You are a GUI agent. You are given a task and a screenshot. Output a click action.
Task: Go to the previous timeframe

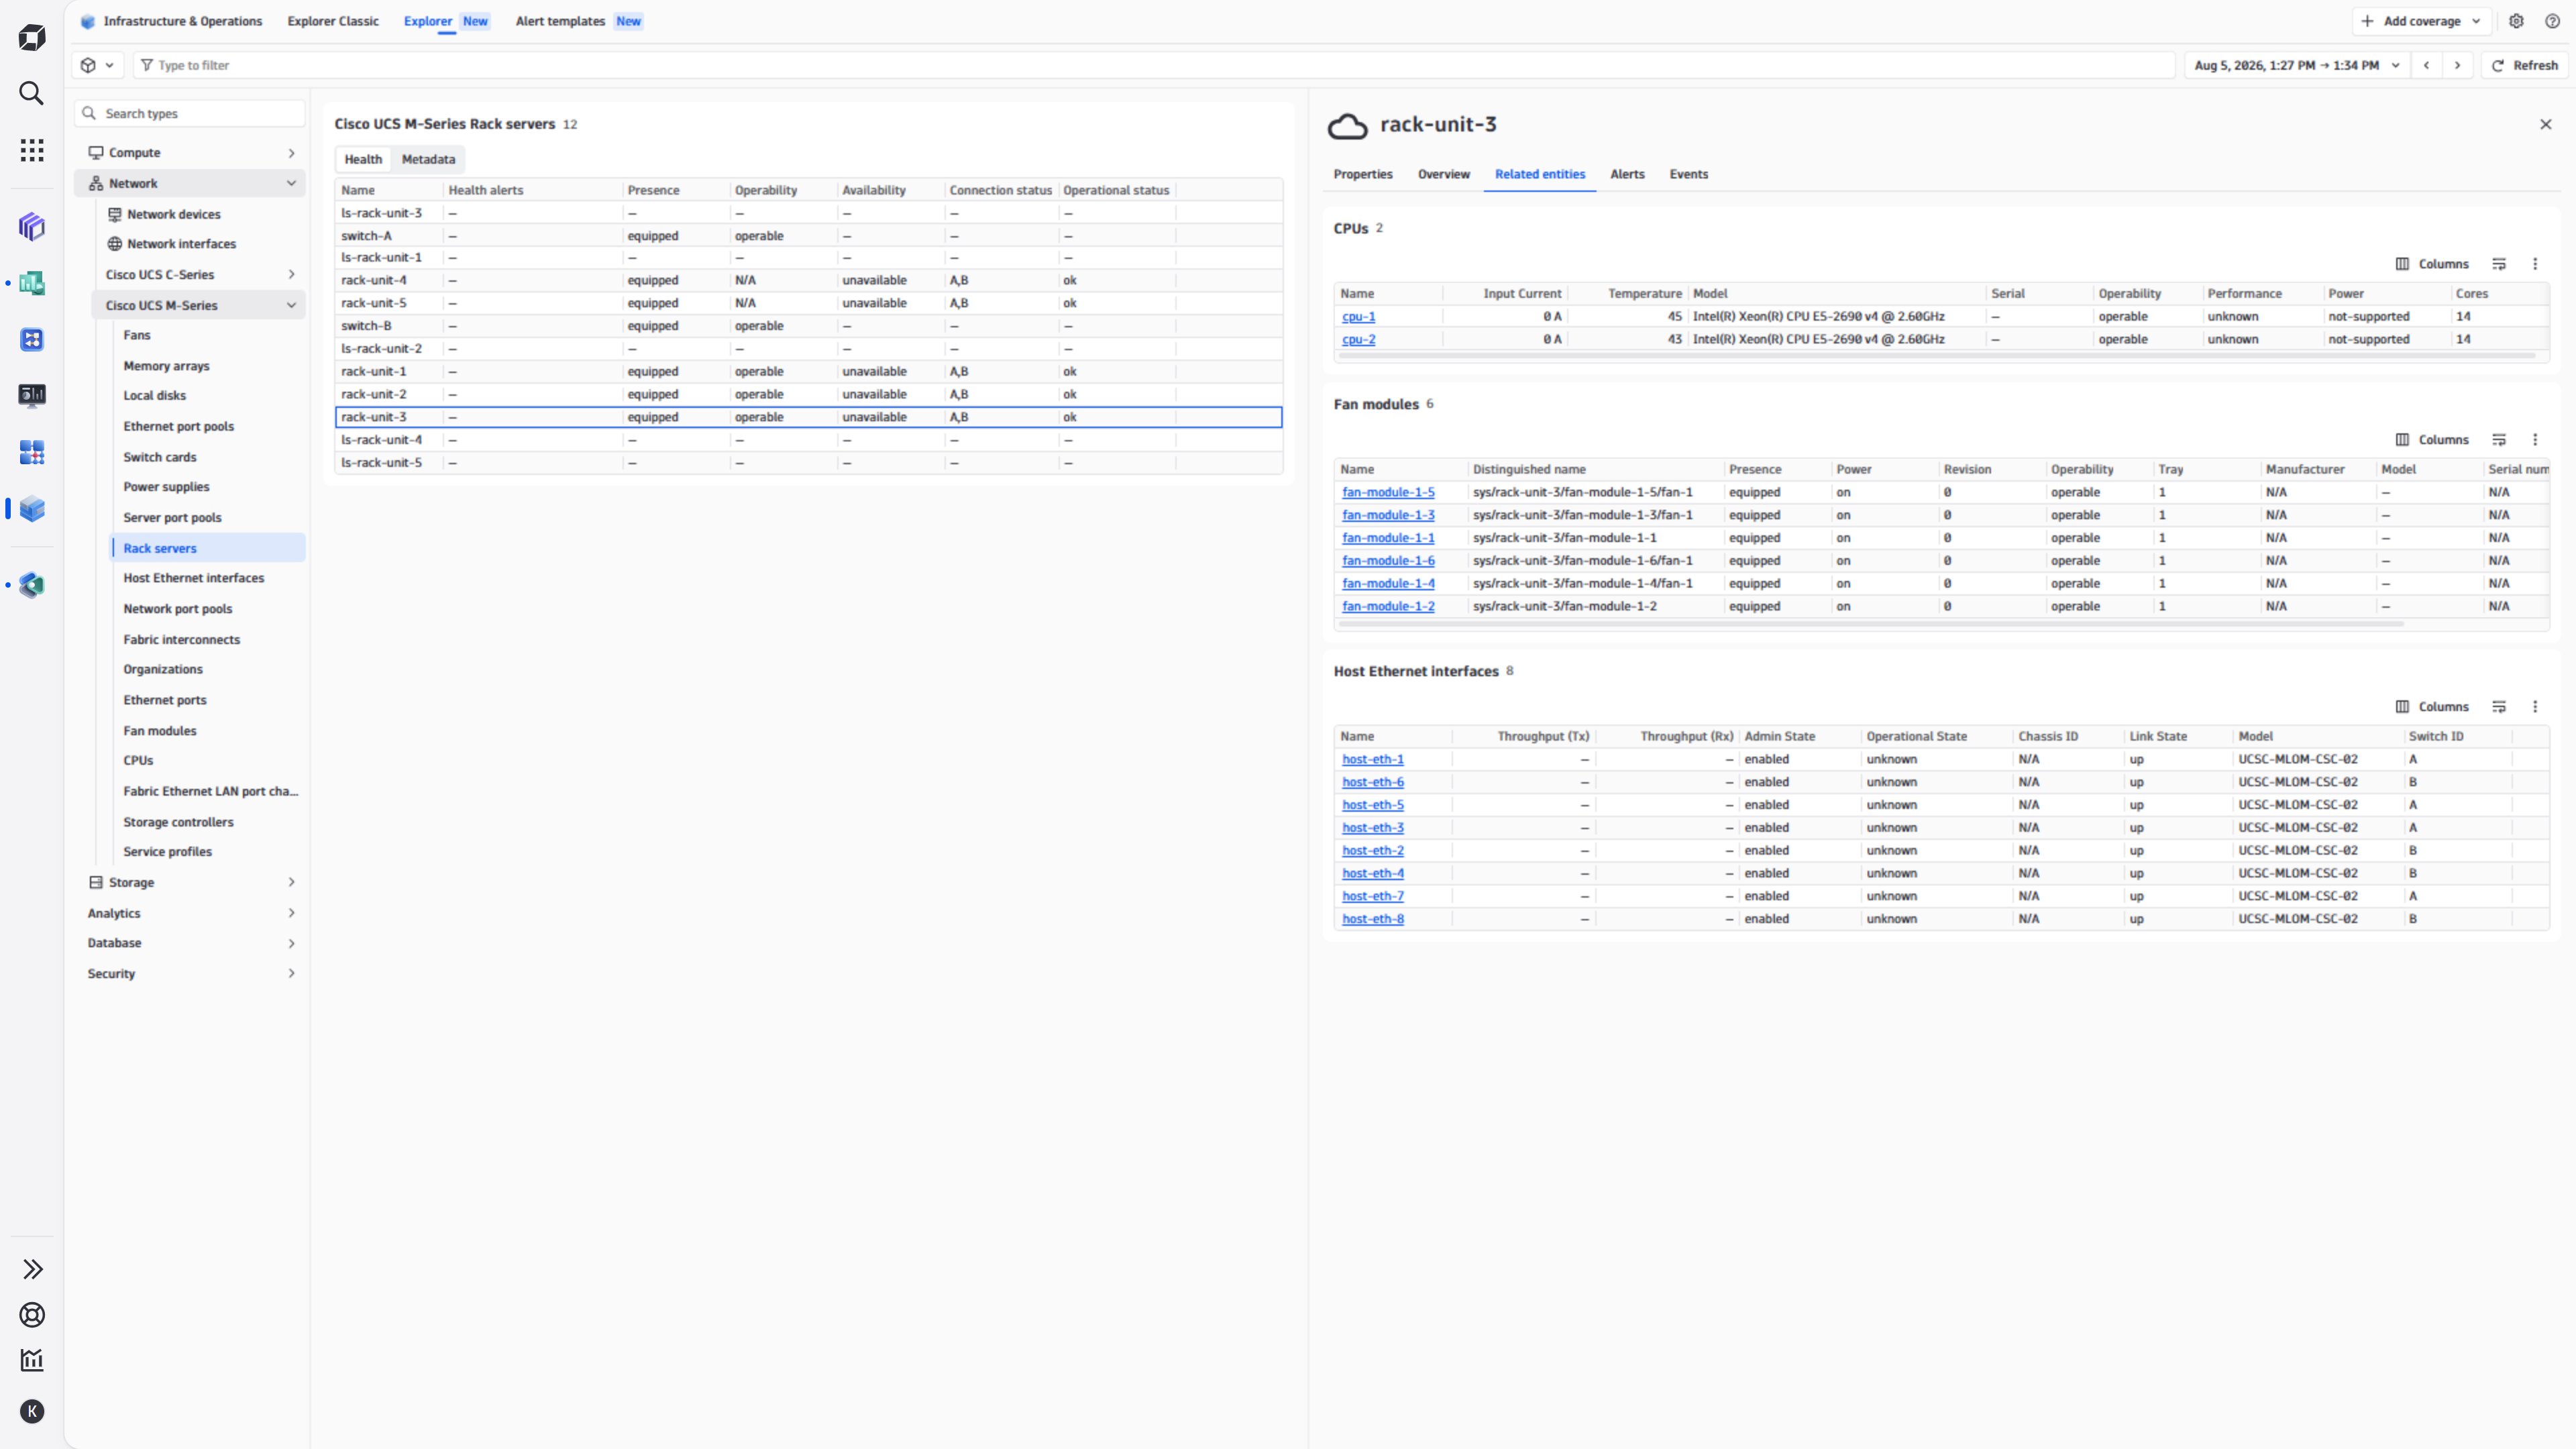(2427, 65)
